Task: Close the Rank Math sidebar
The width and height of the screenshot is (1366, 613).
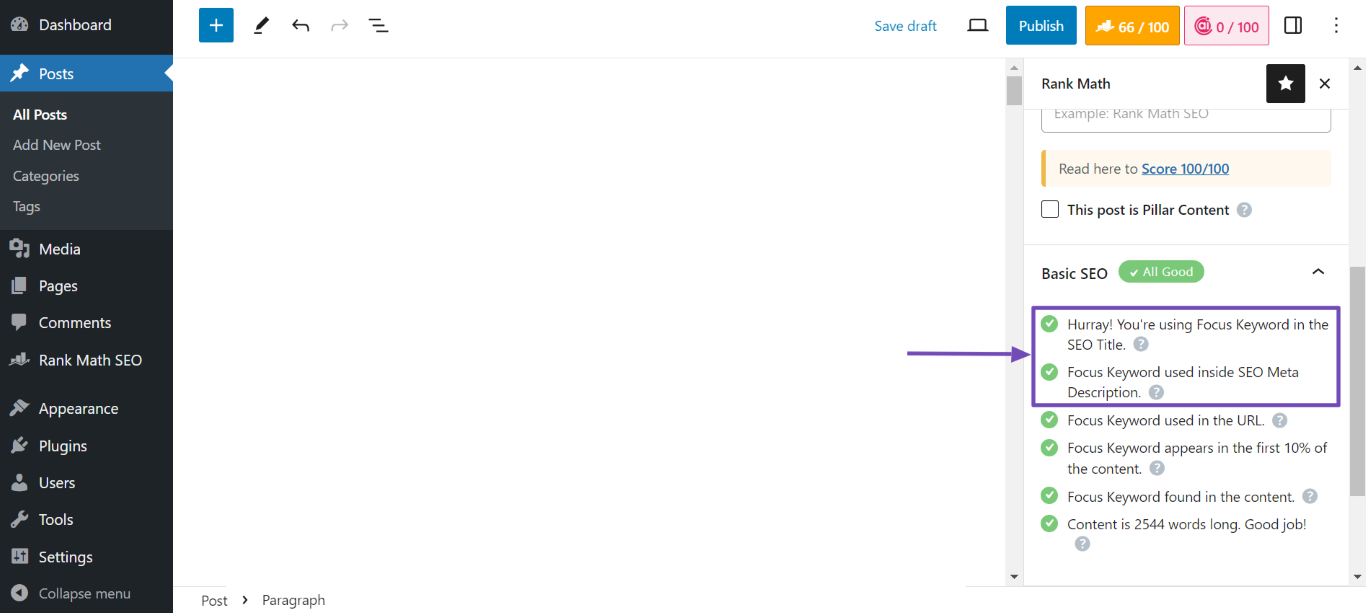Action: tap(1325, 84)
